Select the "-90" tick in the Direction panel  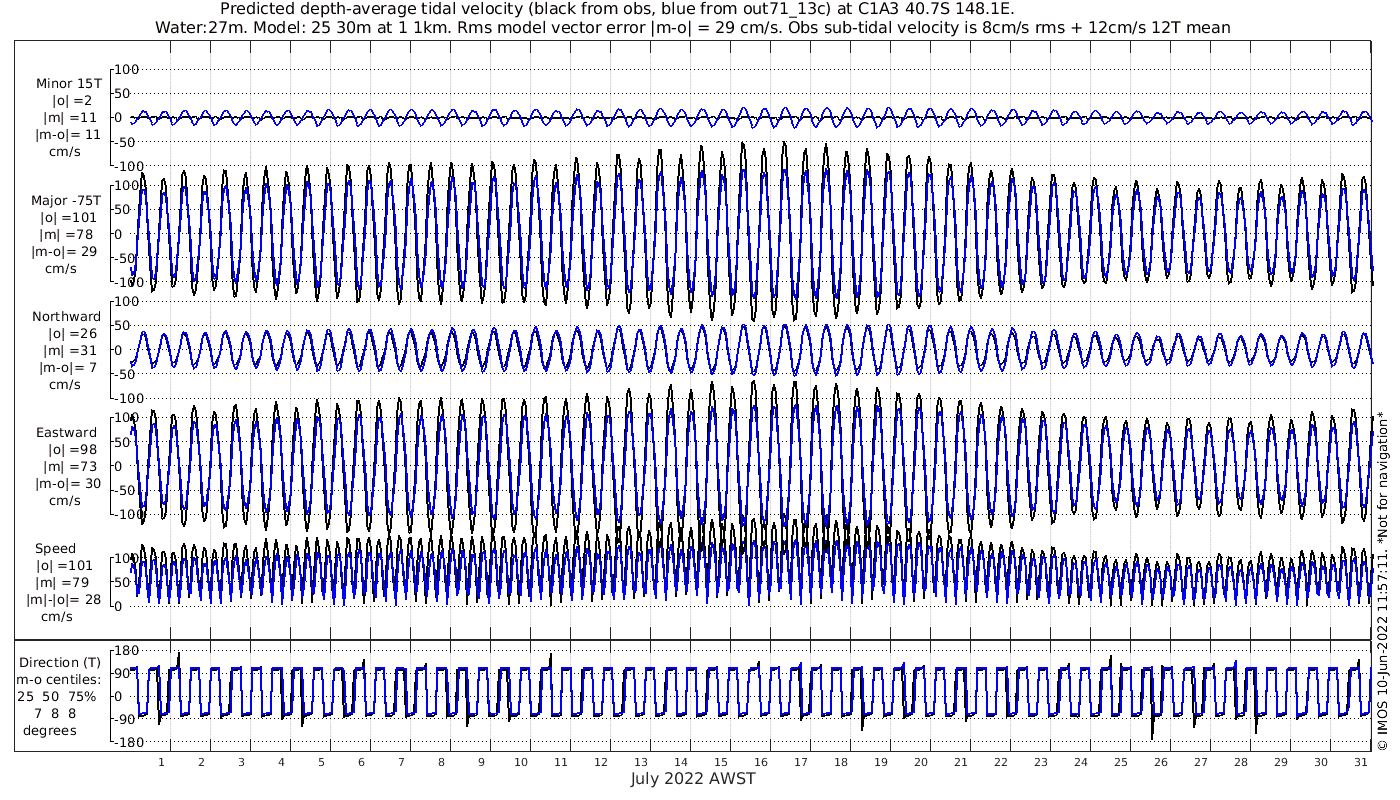click(x=126, y=719)
